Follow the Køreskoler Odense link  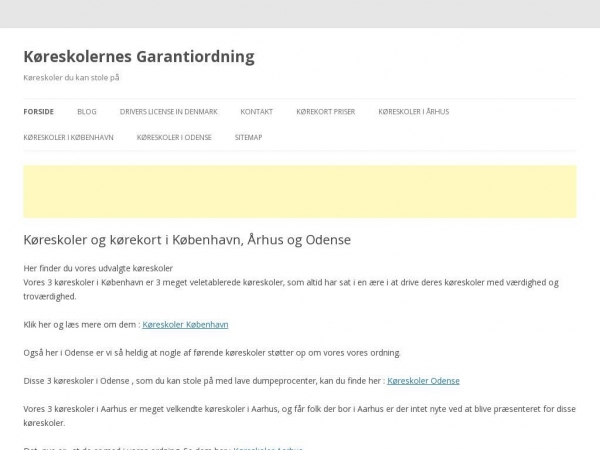pos(423,381)
